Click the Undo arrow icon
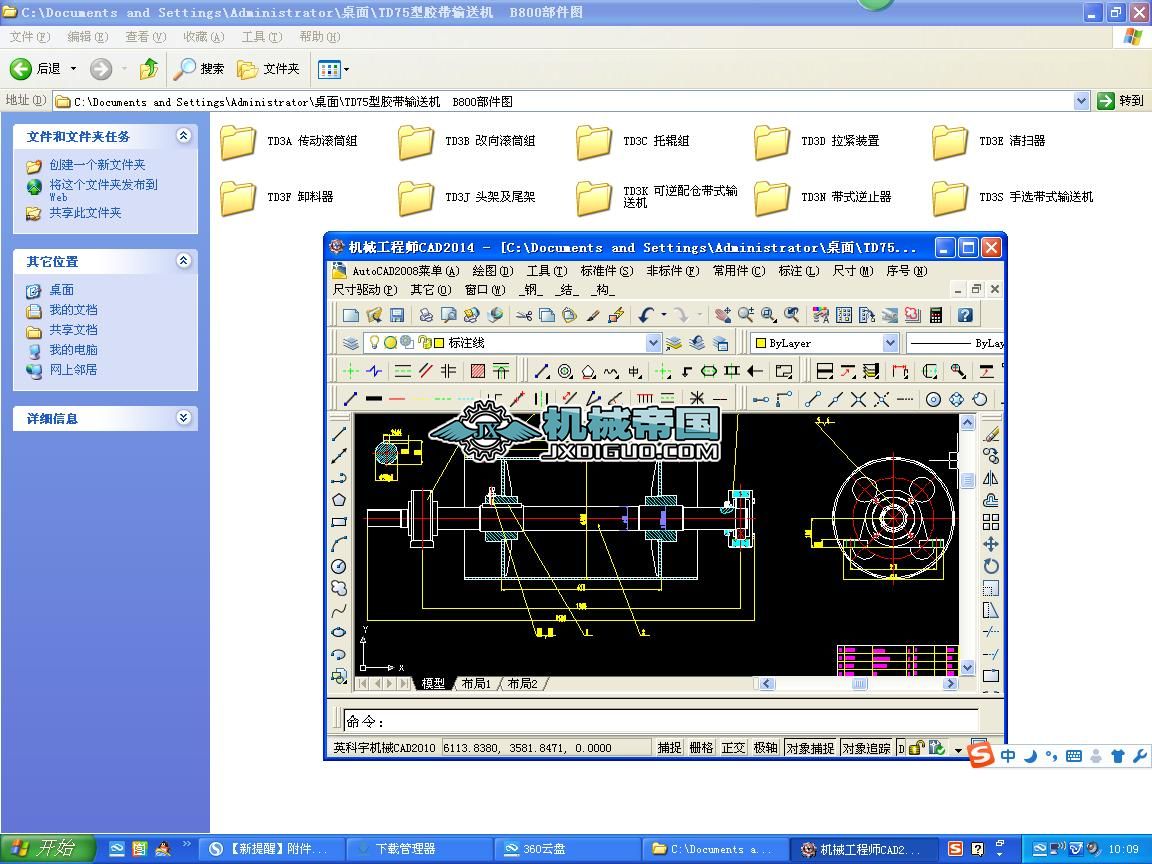 point(646,315)
